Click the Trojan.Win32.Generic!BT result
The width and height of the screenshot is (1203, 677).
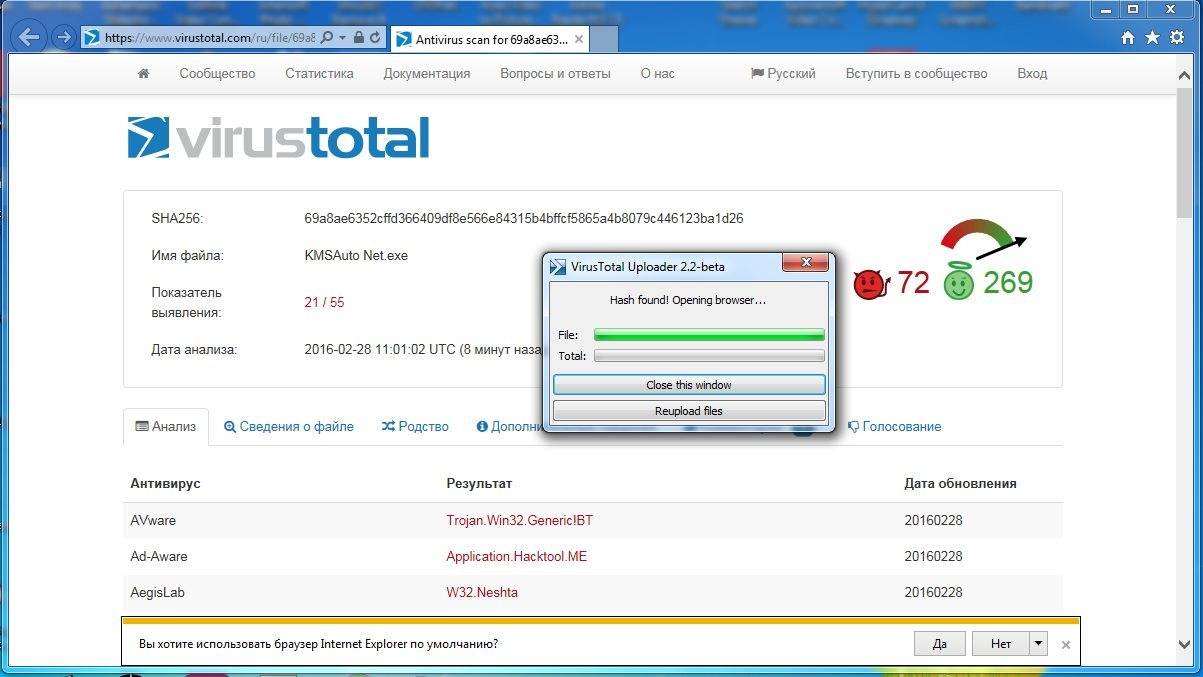pyautogui.click(x=520, y=520)
